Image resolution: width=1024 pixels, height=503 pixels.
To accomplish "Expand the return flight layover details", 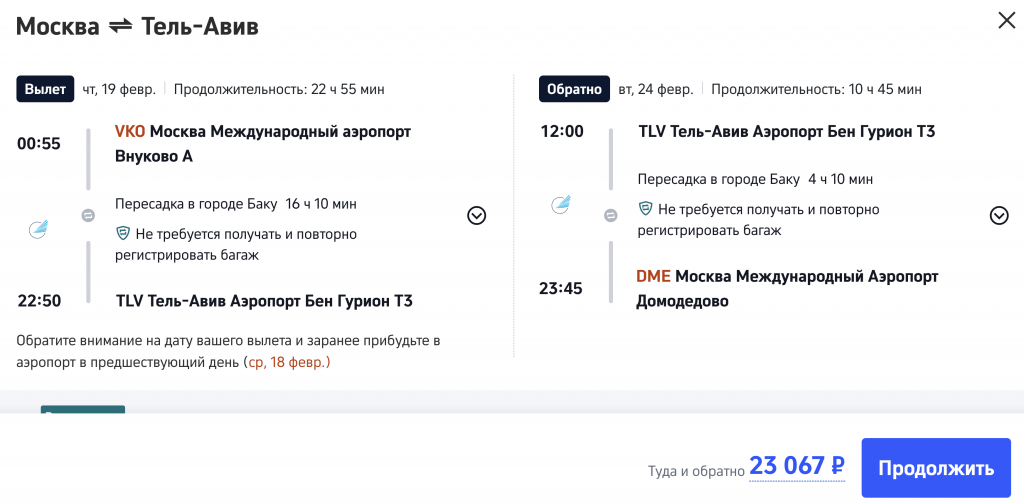I will click(999, 215).
